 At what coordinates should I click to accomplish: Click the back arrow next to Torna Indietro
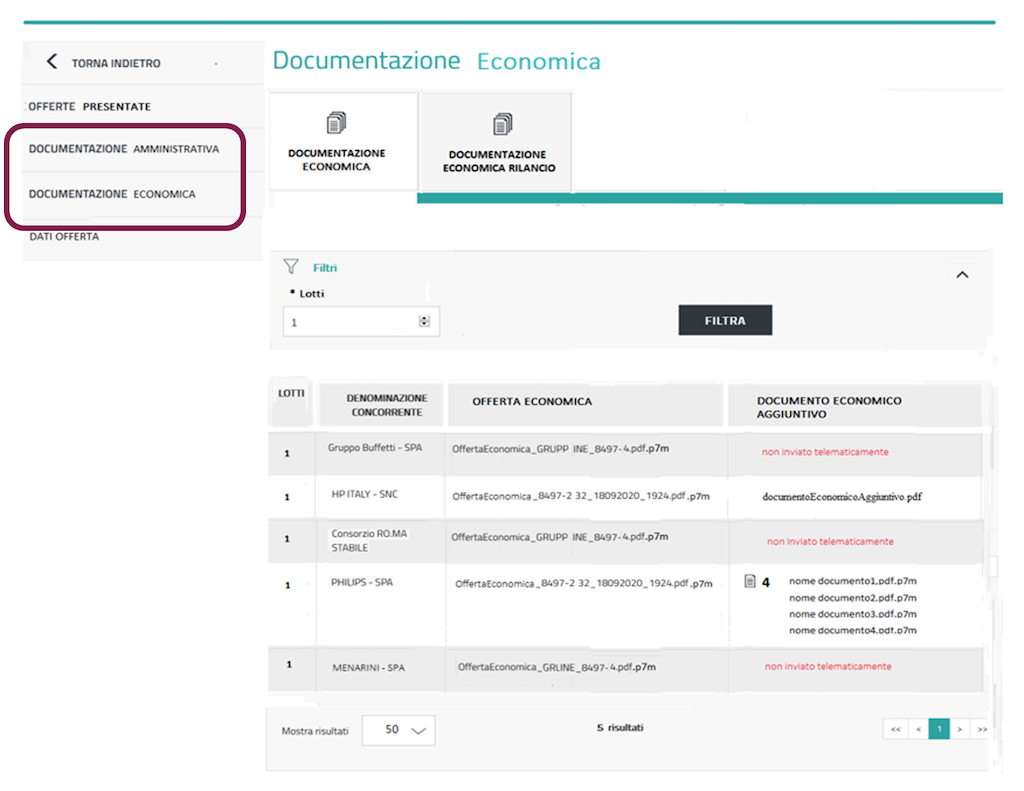click(52, 62)
